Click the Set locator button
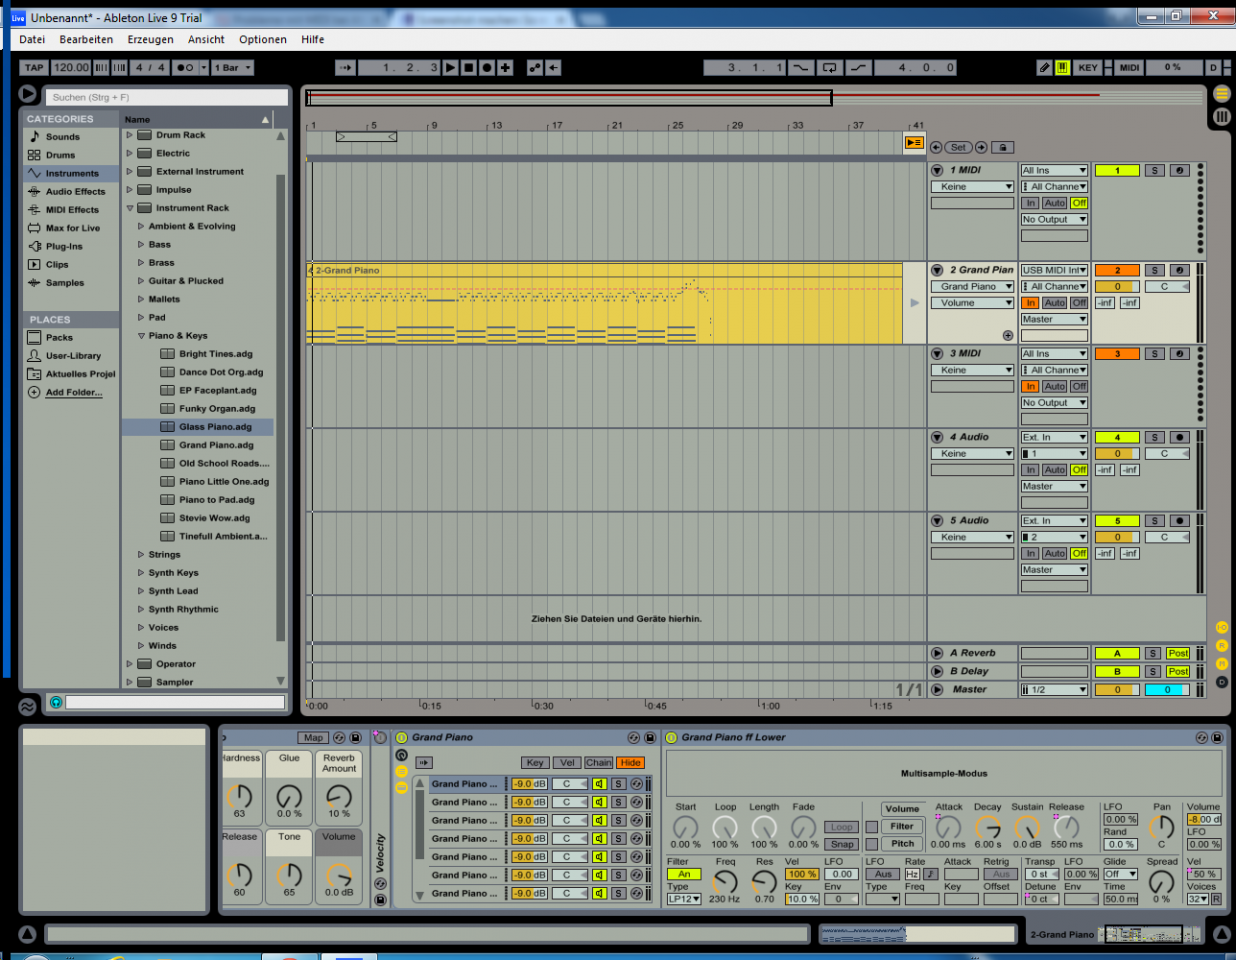This screenshot has width=1236, height=960. click(x=958, y=147)
